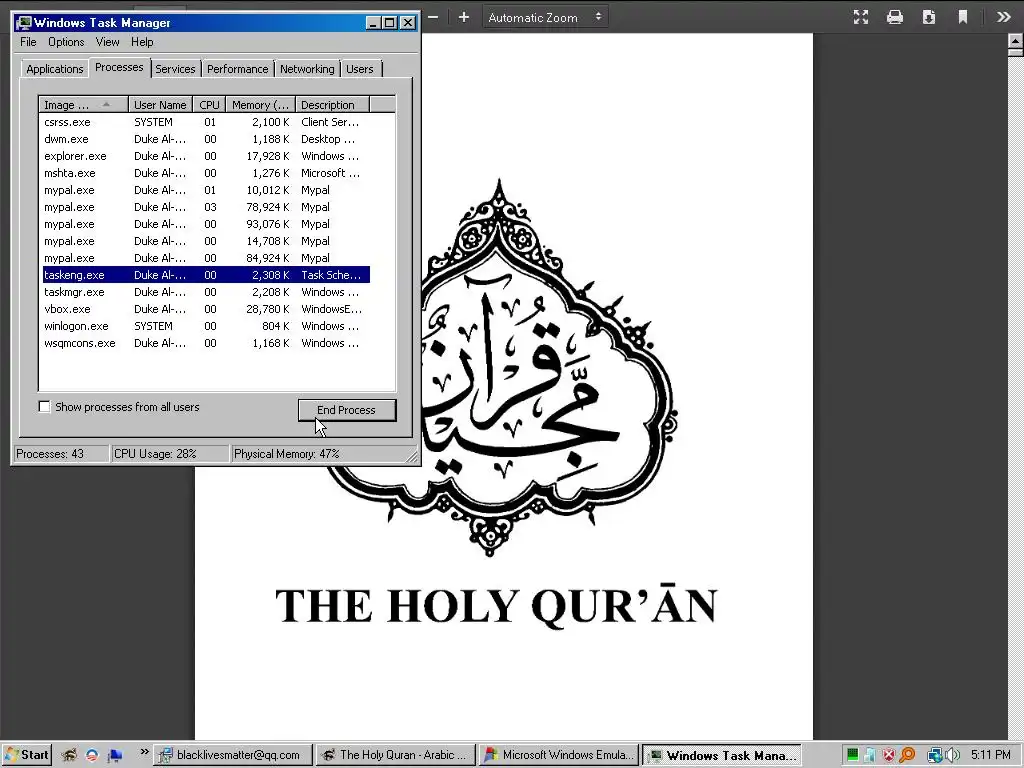Select the mypal.exe row using 14,708 K

(206, 241)
